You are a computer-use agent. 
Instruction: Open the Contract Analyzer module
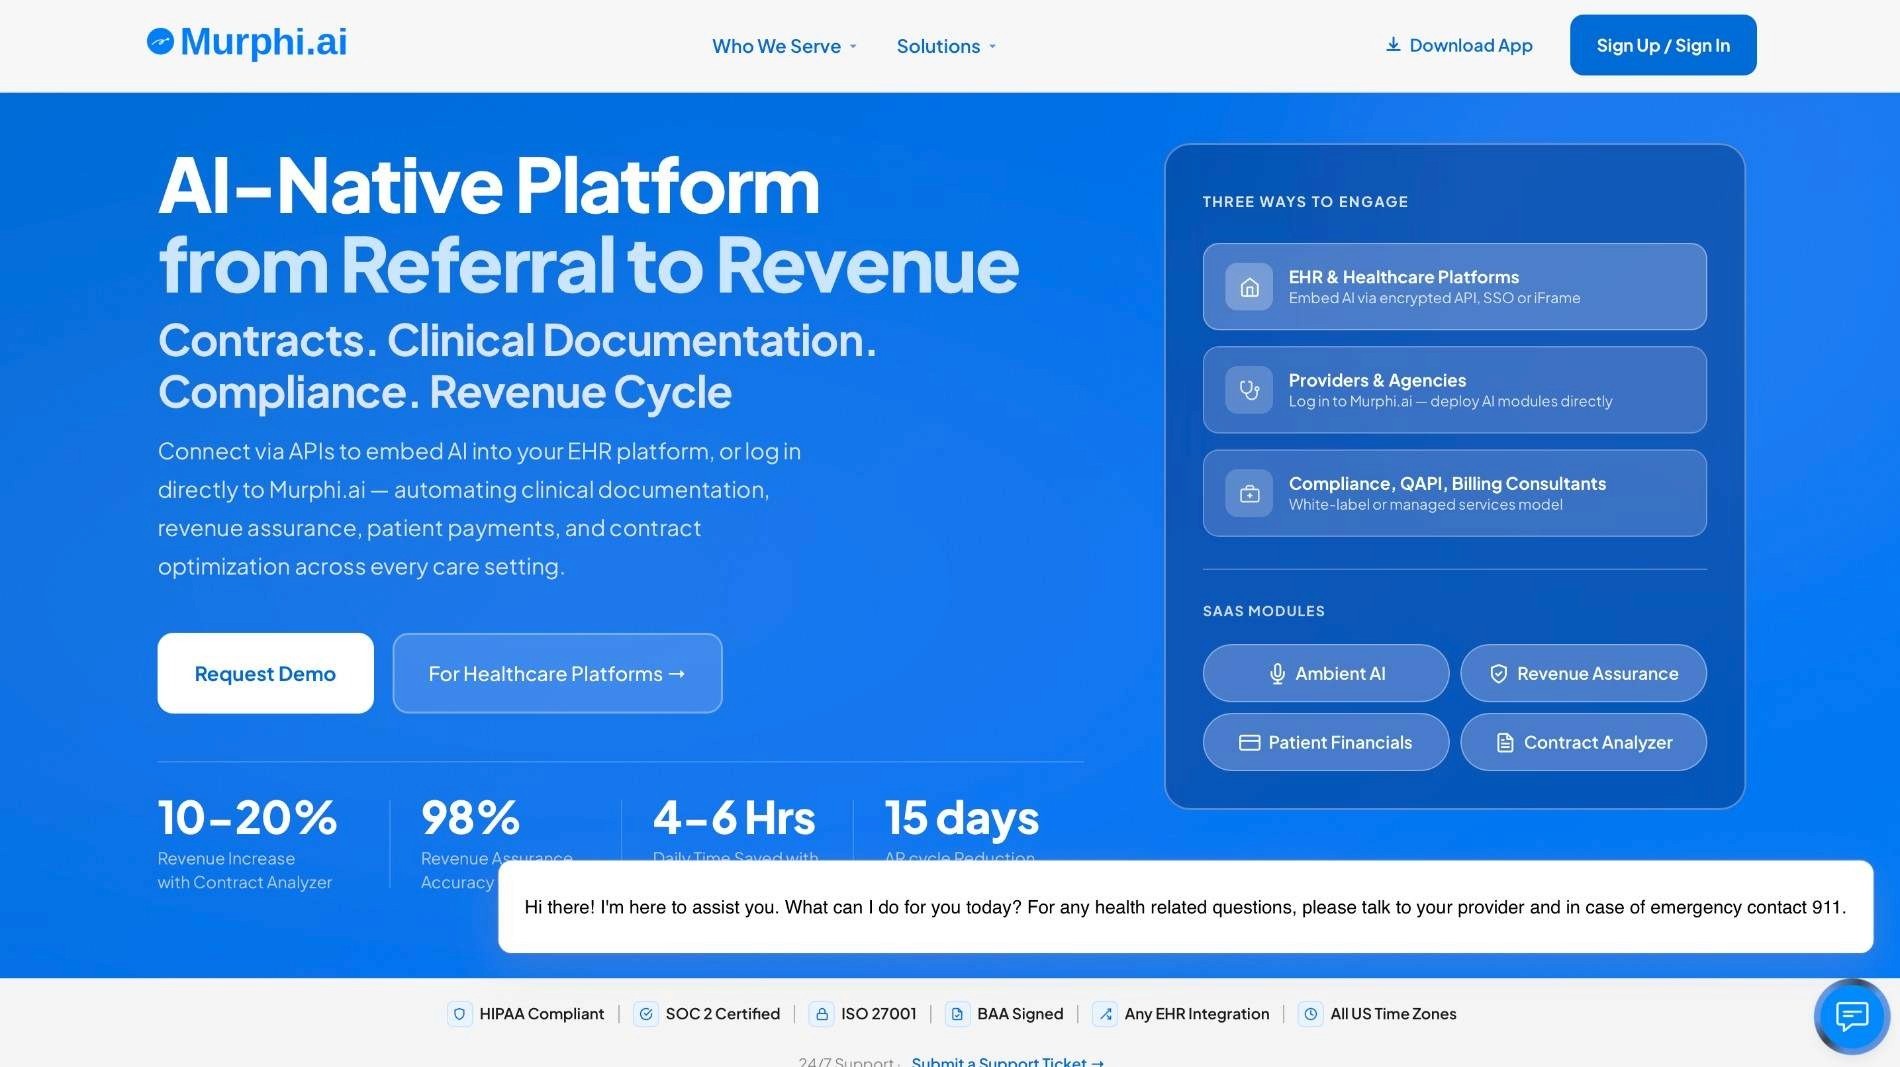(1583, 742)
